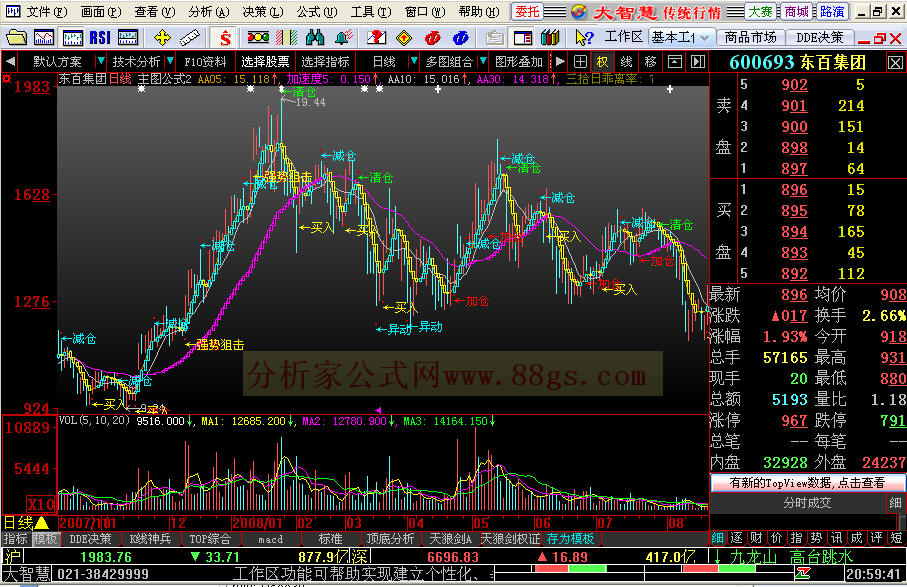Image resolution: width=907 pixels, height=587 pixels.
Task: Click the window layout panel icon
Action: click(x=522, y=38)
